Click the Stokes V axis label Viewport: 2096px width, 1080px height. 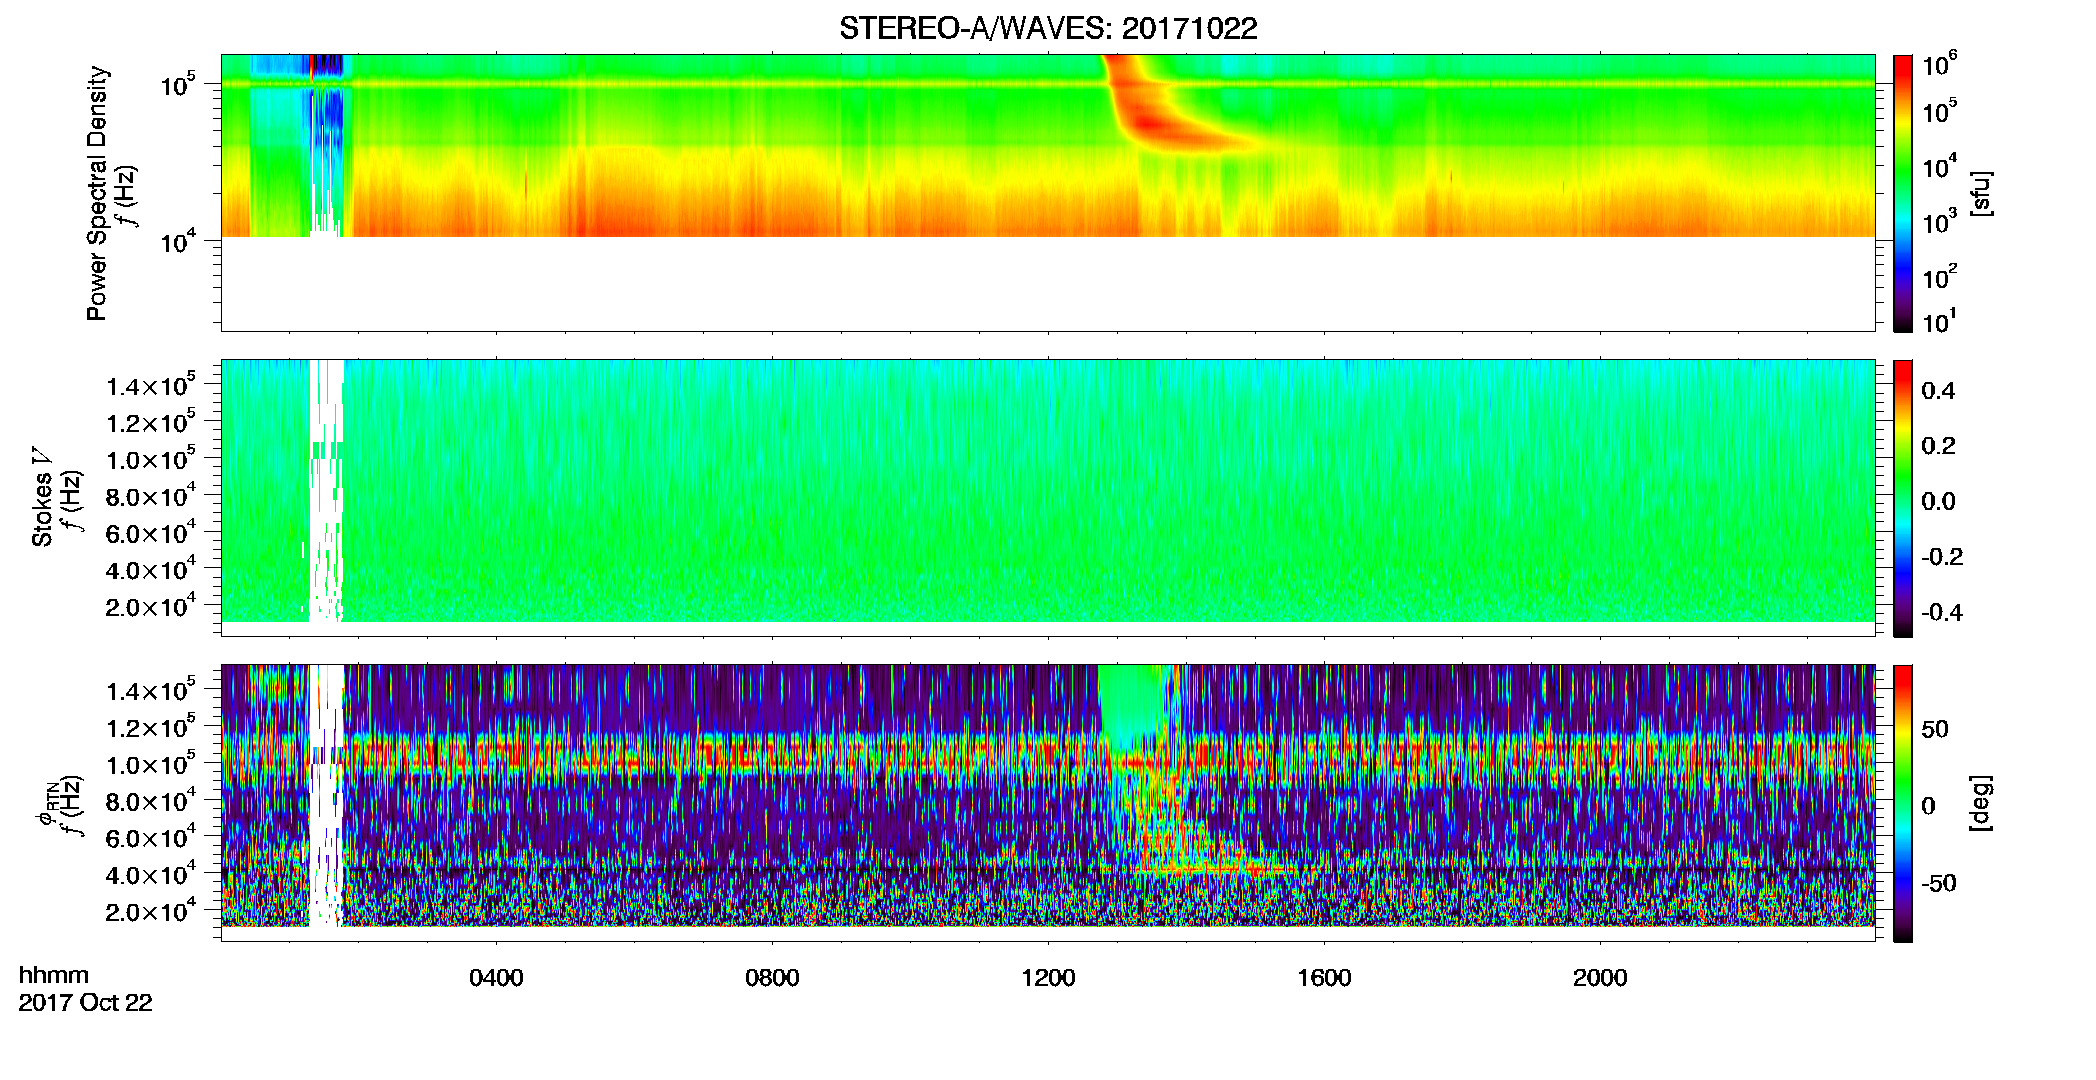pyautogui.click(x=43, y=498)
